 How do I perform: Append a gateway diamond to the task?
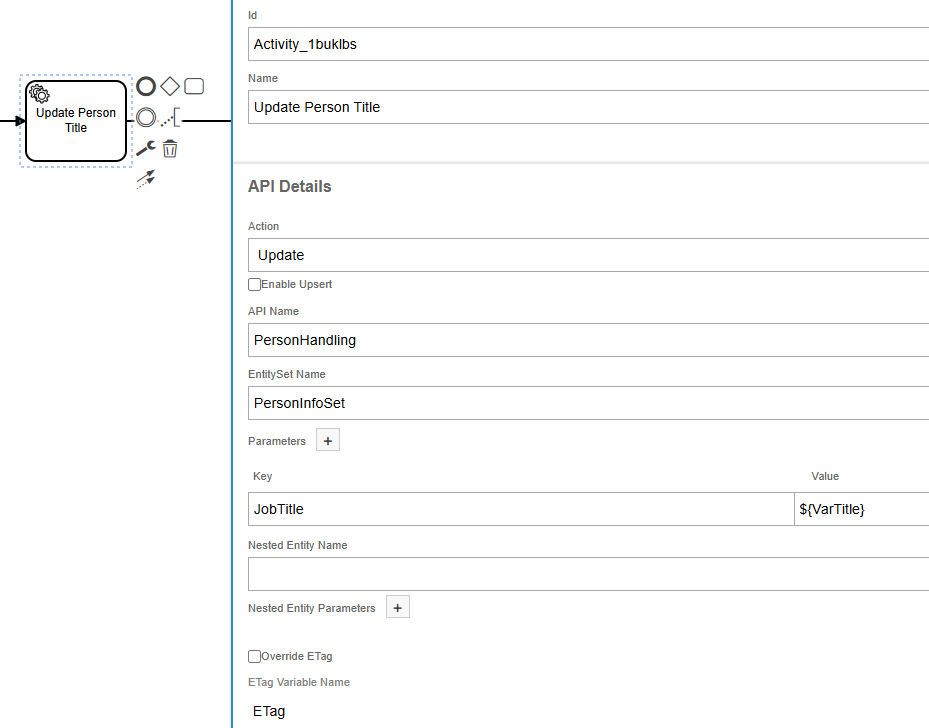170,87
